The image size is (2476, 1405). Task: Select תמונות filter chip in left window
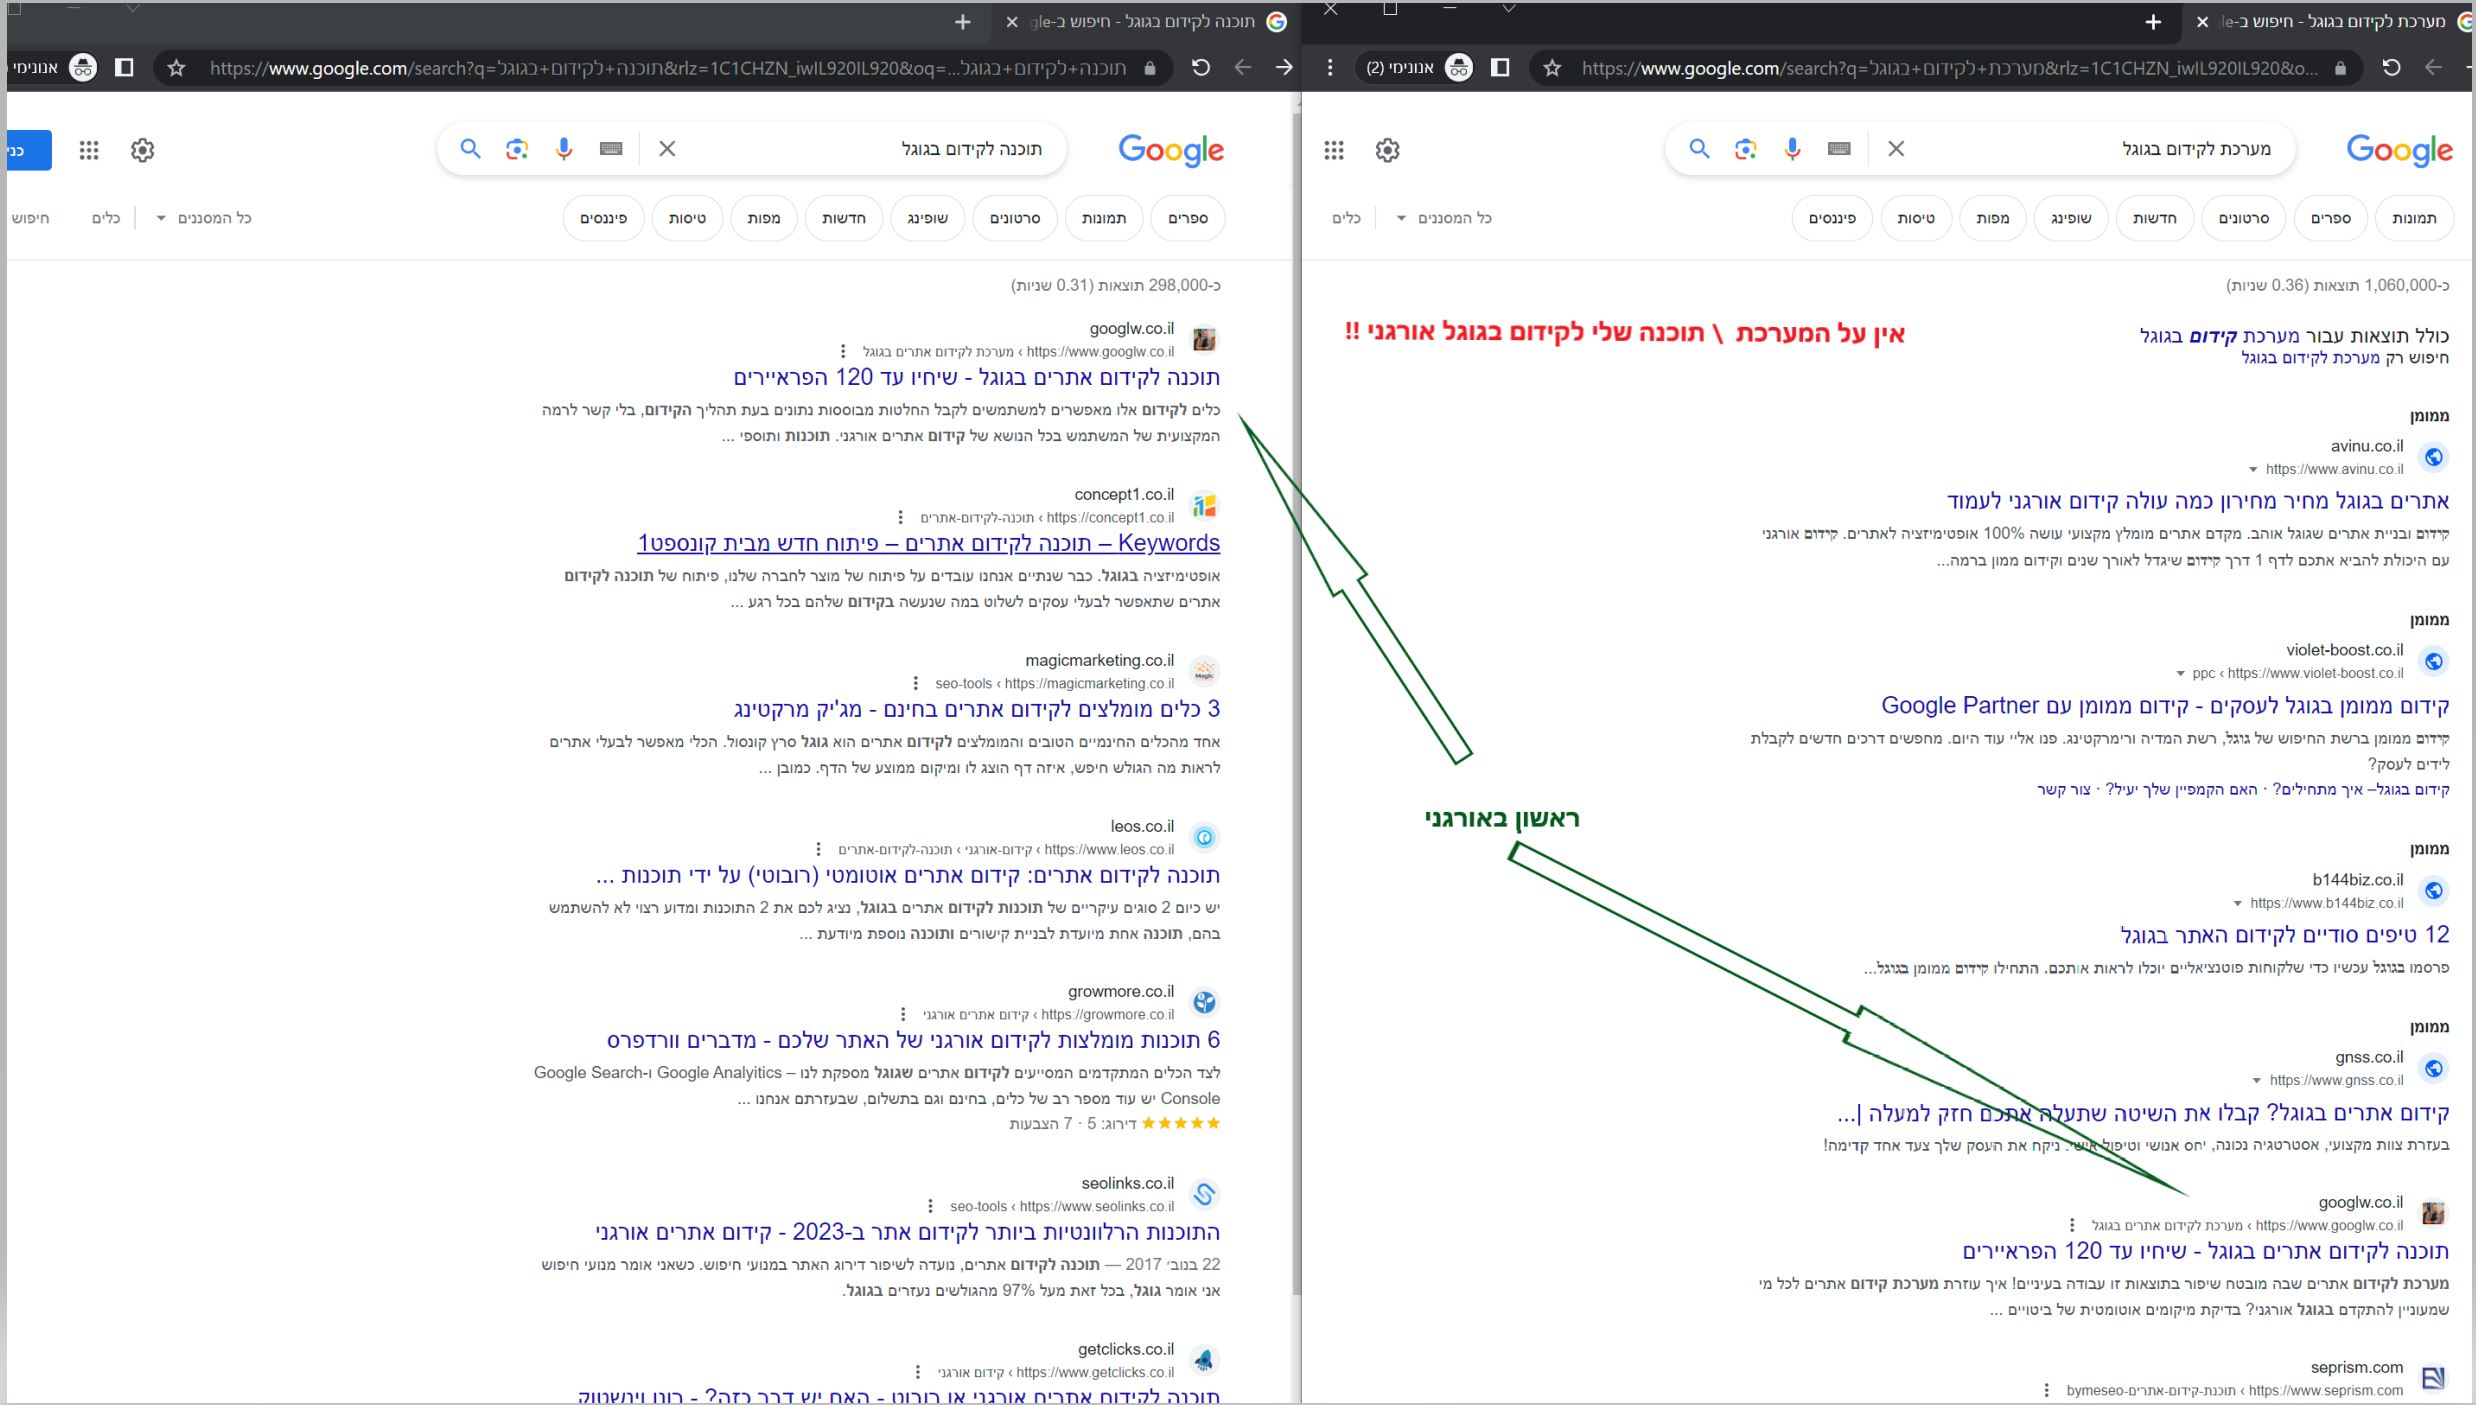click(x=1104, y=218)
